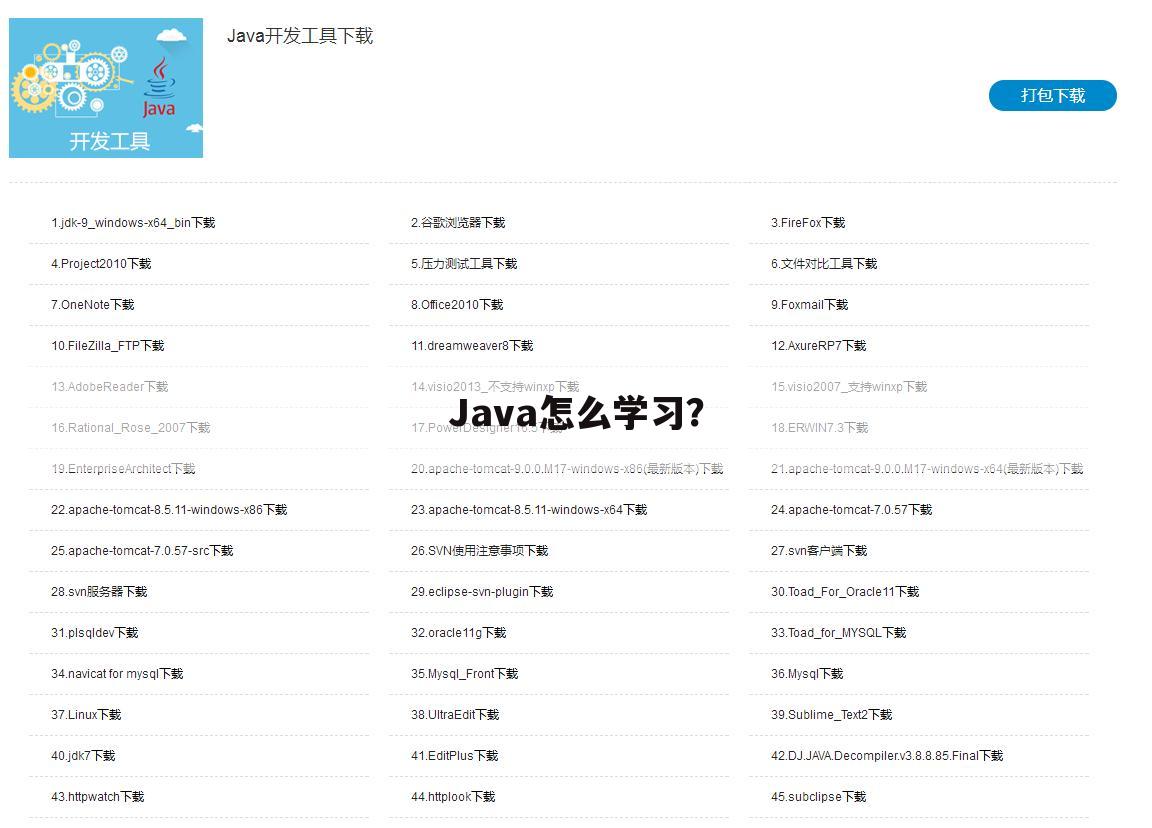1152x828 pixels.
Task: Open 5.压力测试工具下载 link
Action: [x=464, y=264]
